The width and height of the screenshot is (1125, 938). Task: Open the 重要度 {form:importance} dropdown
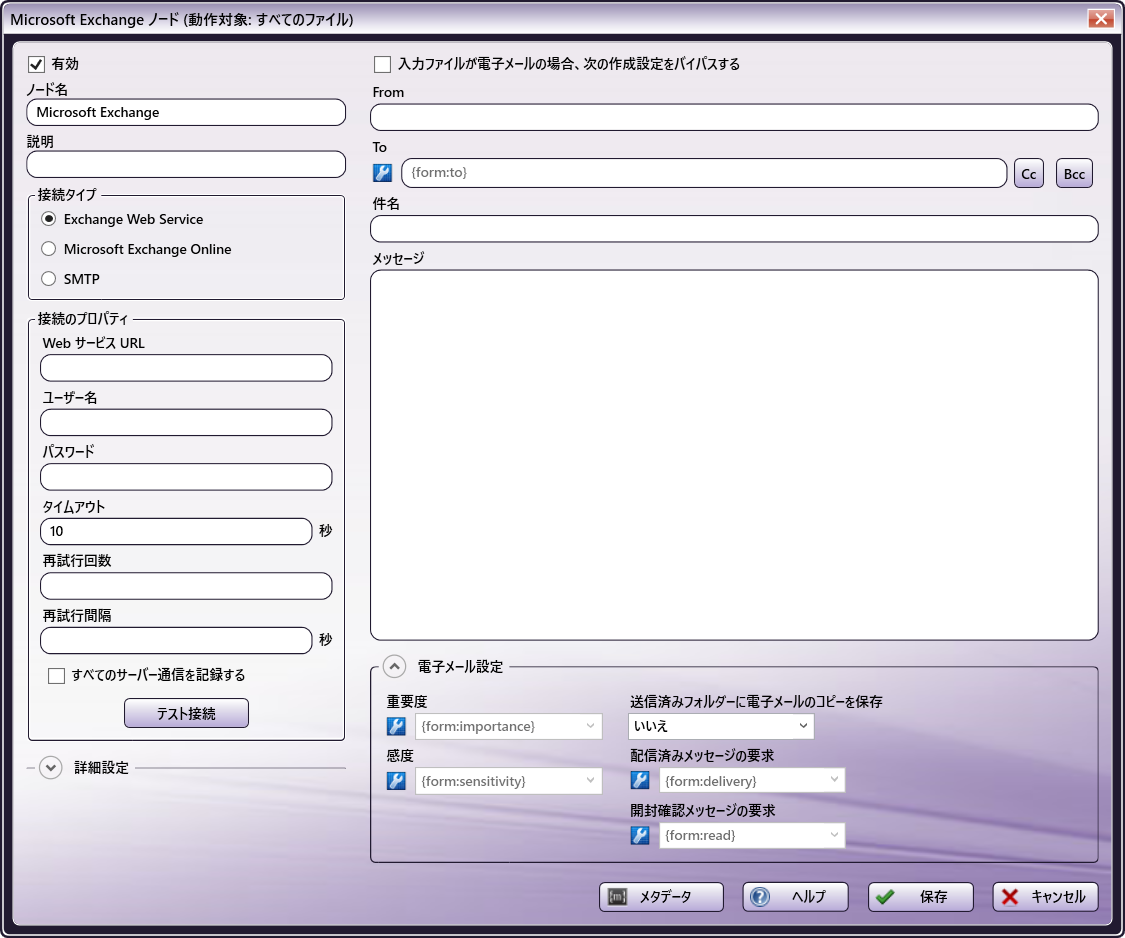tap(509, 726)
